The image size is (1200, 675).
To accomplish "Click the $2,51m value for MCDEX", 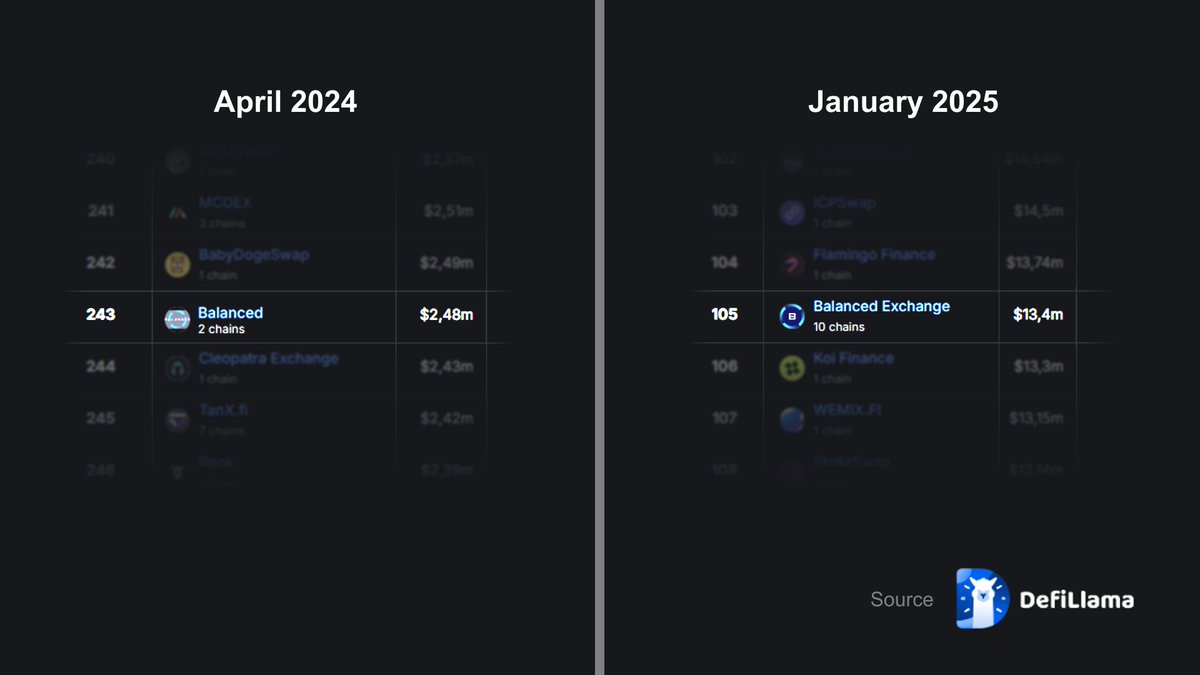I will coord(448,211).
